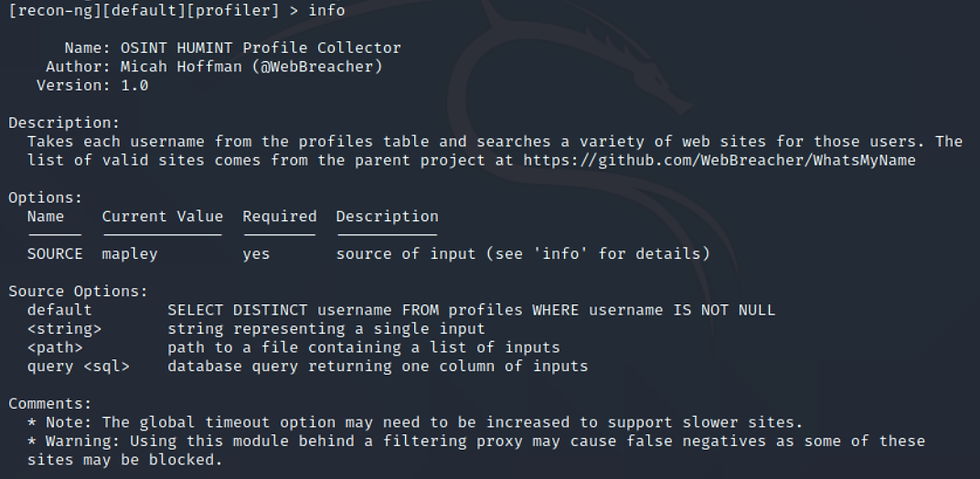Click the SELECT DISTINCT username SQL text
This screenshot has height=479, width=980.
click(x=471, y=310)
